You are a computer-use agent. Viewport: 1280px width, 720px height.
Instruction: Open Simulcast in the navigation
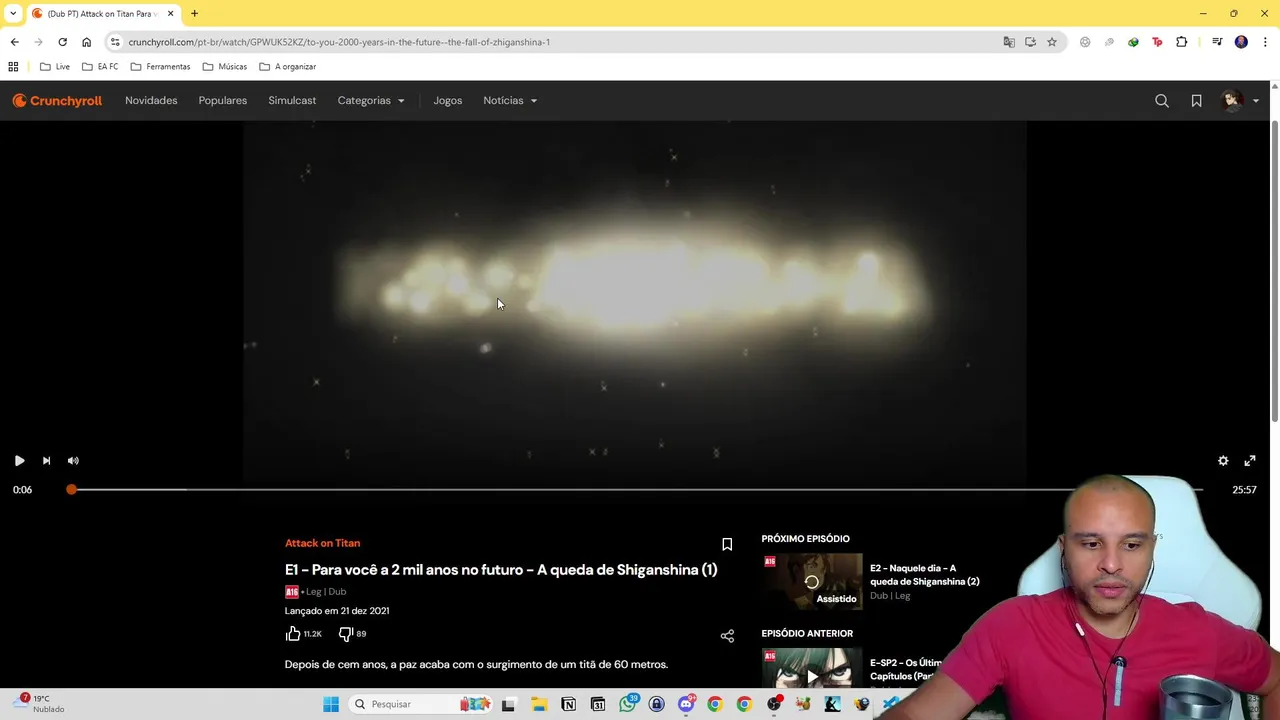tap(292, 101)
